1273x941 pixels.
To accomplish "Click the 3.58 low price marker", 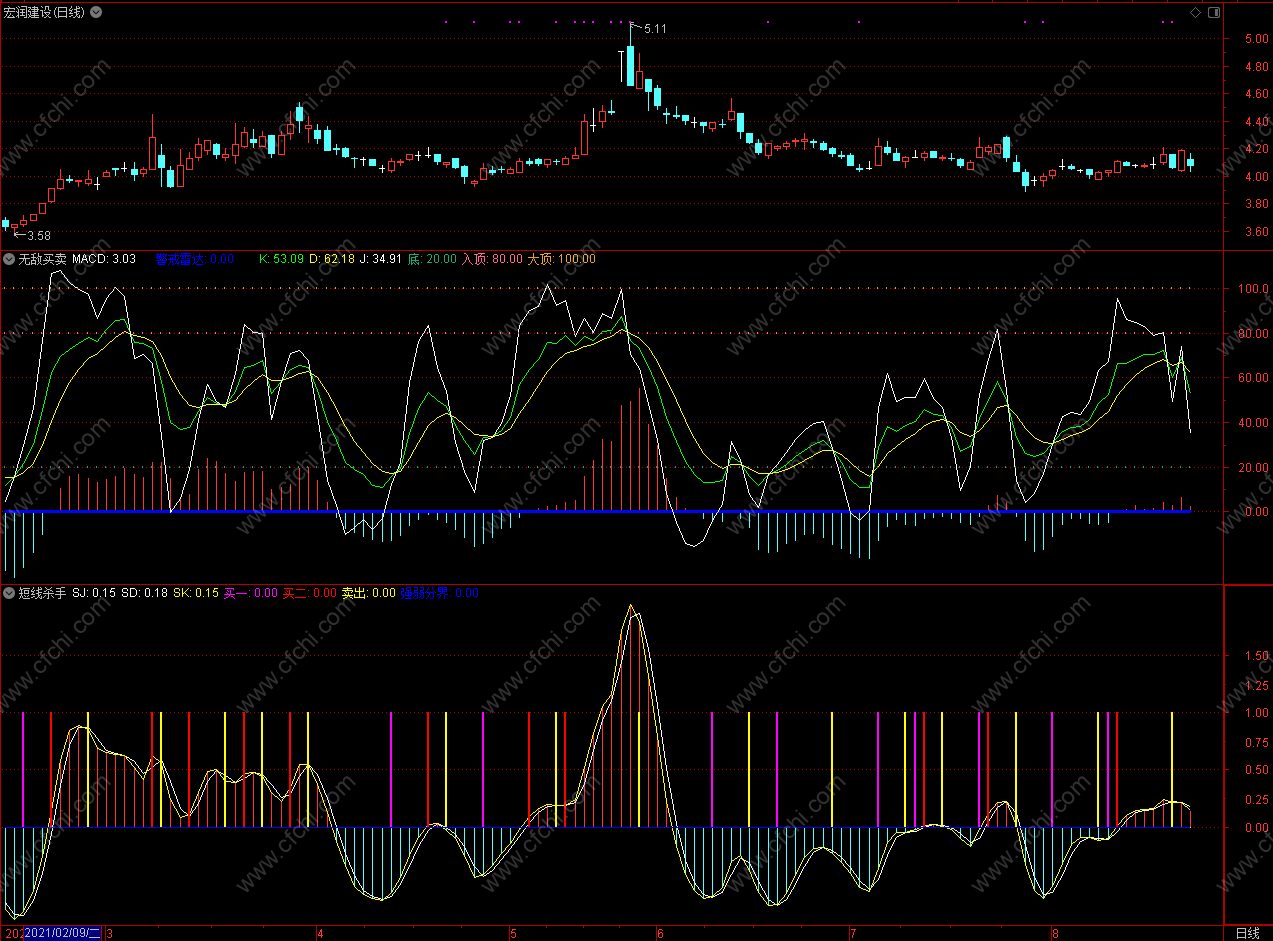I will (x=38, y=235).
